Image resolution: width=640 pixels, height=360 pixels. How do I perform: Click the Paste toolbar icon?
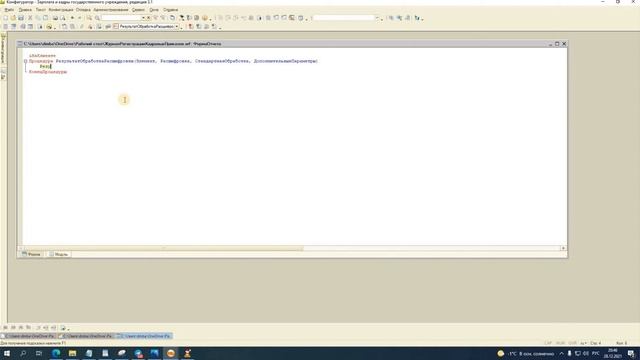[46, 18]
